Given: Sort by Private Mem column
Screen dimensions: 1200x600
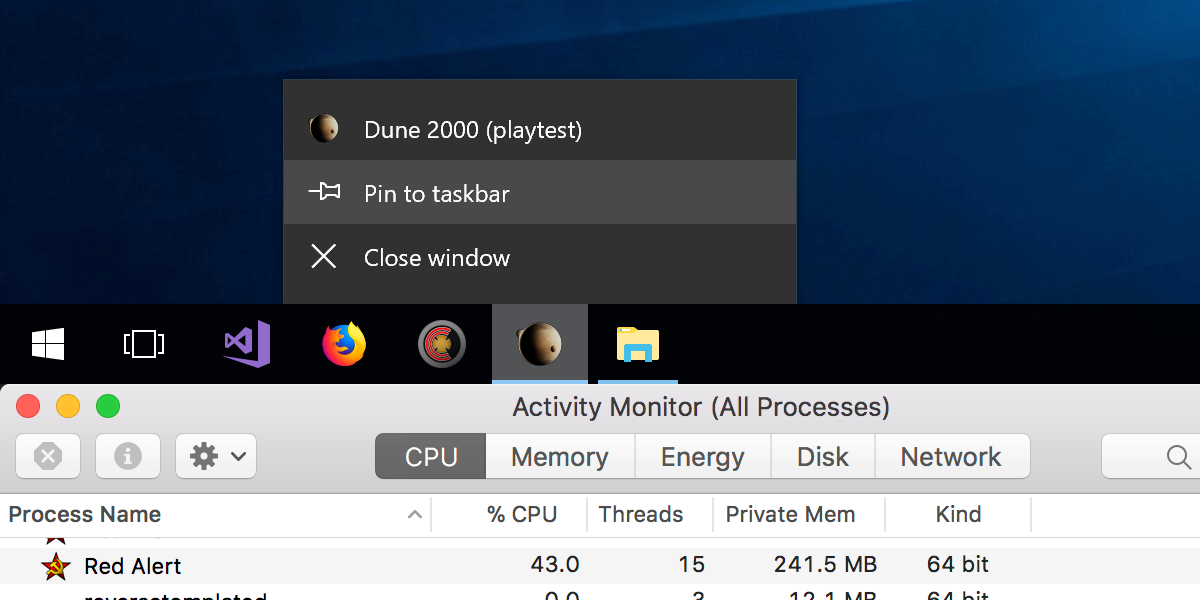Looking at the screenshot, I should coord(799,514).
